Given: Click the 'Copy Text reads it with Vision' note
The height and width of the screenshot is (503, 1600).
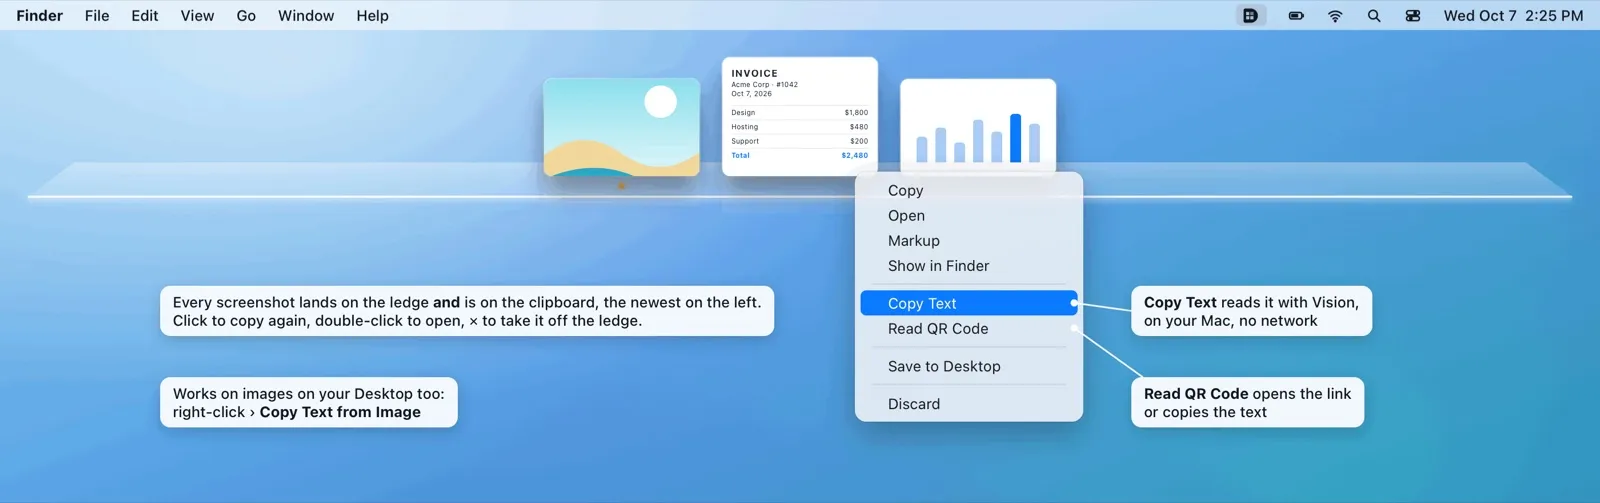Looking at the screenshot, I should point(1251,311).
